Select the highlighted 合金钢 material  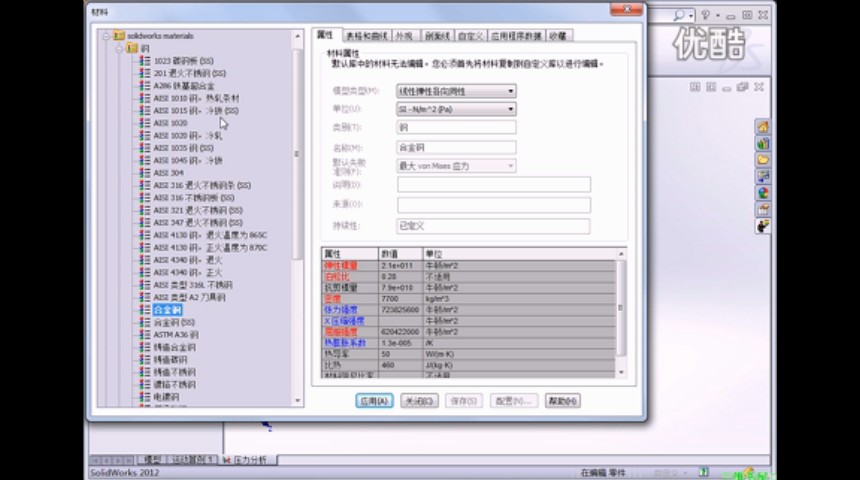pyautogui.click(x=167, y=310)
